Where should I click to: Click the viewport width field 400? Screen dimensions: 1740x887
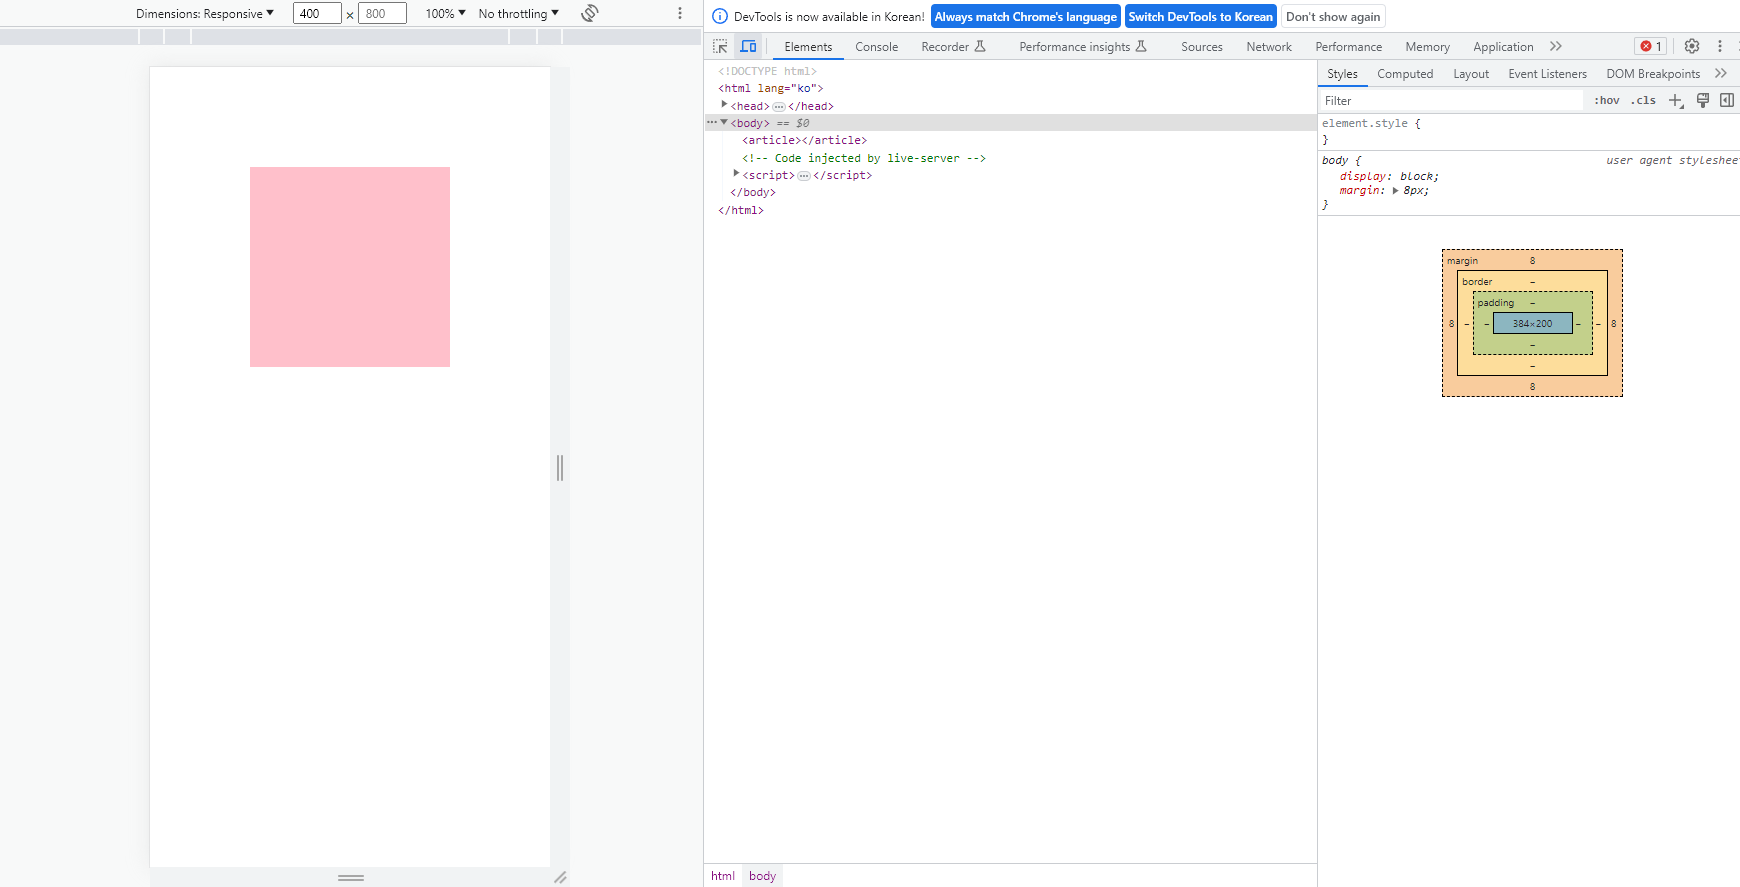point(317,13)
